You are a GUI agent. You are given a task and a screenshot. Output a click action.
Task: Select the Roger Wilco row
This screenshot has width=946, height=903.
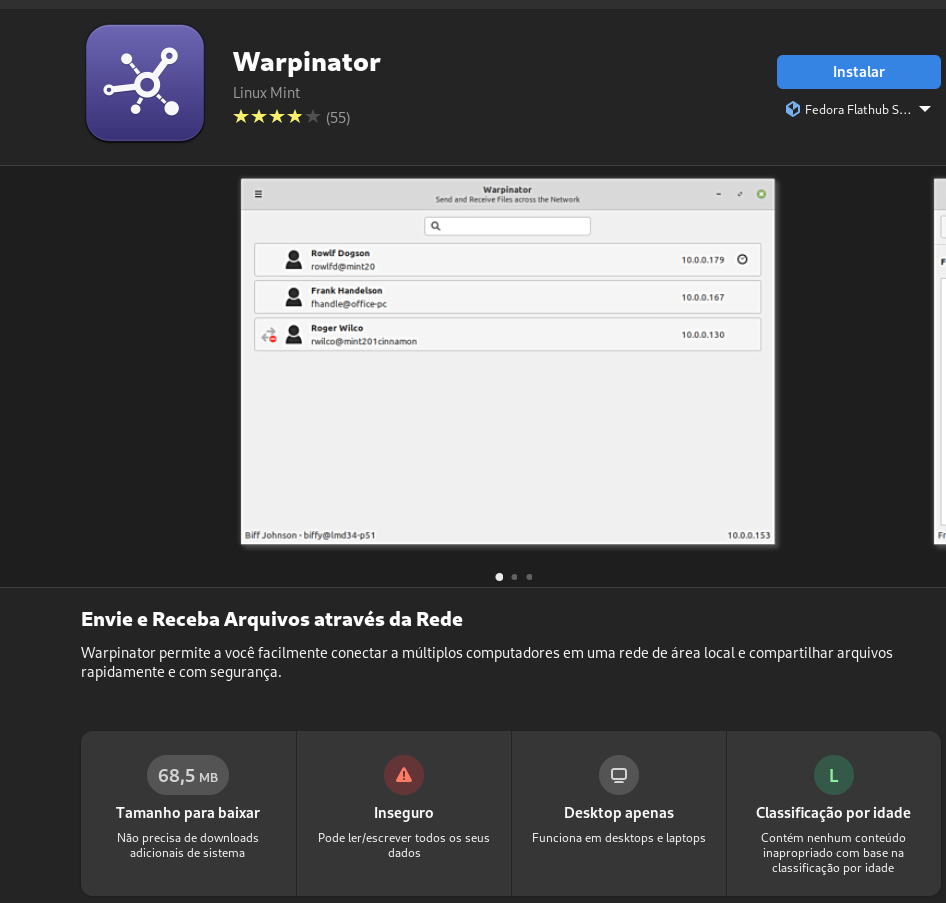(x=507, y=335)
